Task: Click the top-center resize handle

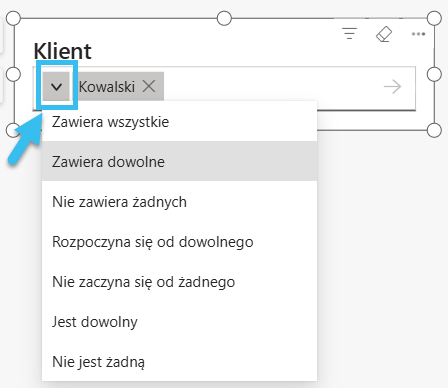Action: pos(224,18)
